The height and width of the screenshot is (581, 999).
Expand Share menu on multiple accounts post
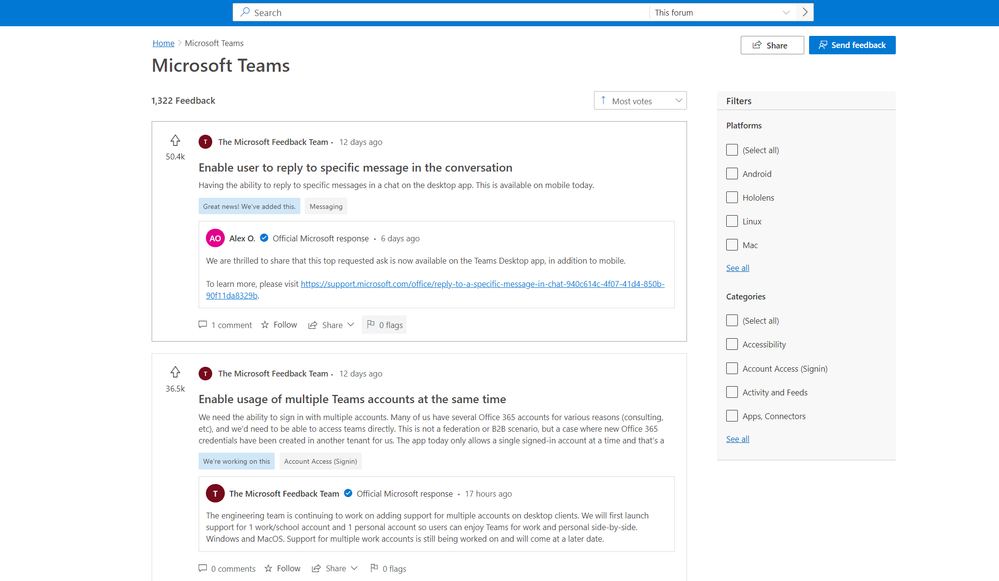point(334,568)
